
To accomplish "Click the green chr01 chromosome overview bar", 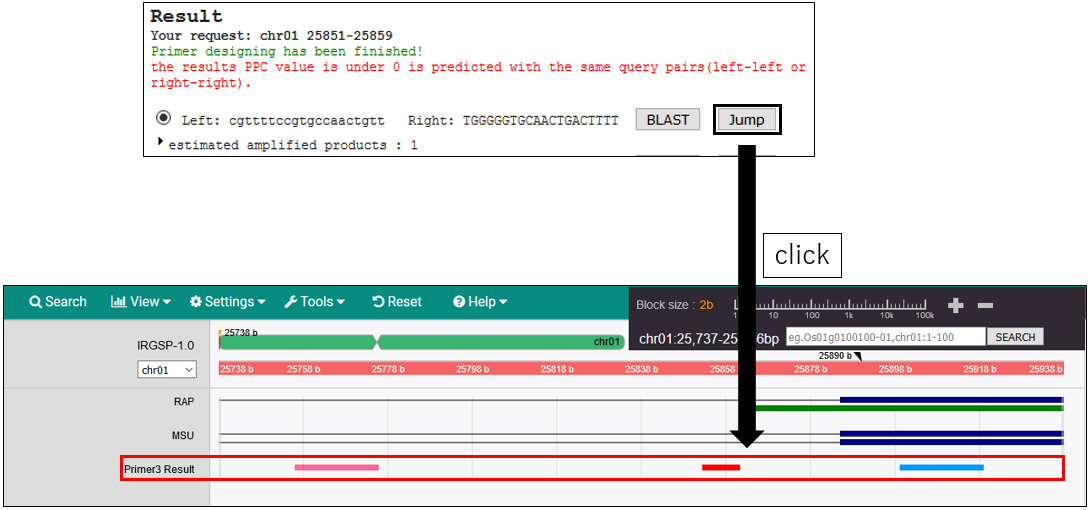I will click(421, 342).
